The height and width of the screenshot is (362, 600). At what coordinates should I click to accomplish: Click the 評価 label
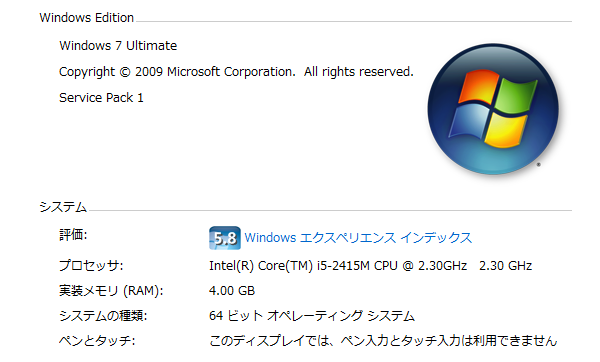73,235
